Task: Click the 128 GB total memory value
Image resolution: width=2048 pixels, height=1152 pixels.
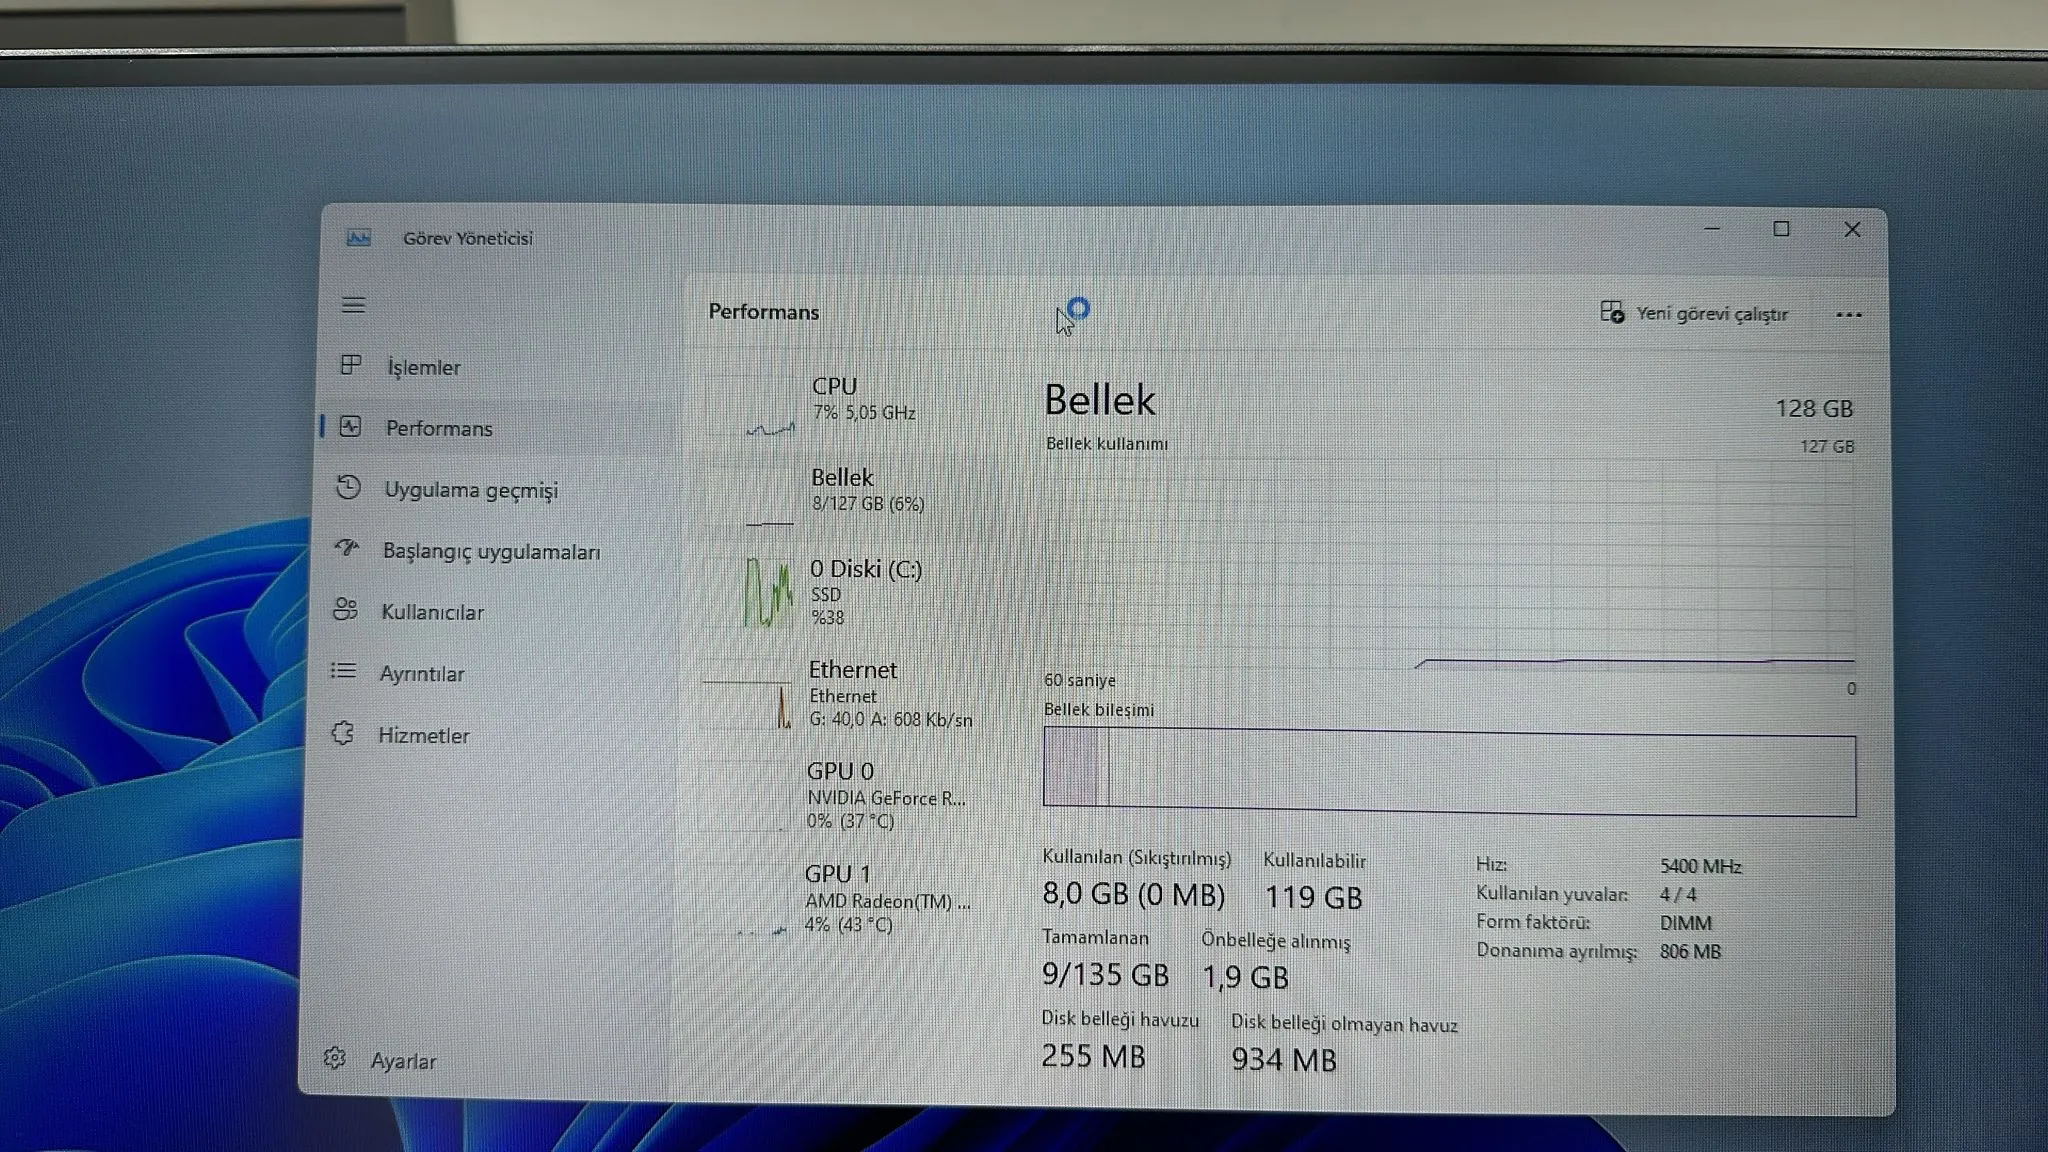Action: 1814,408
